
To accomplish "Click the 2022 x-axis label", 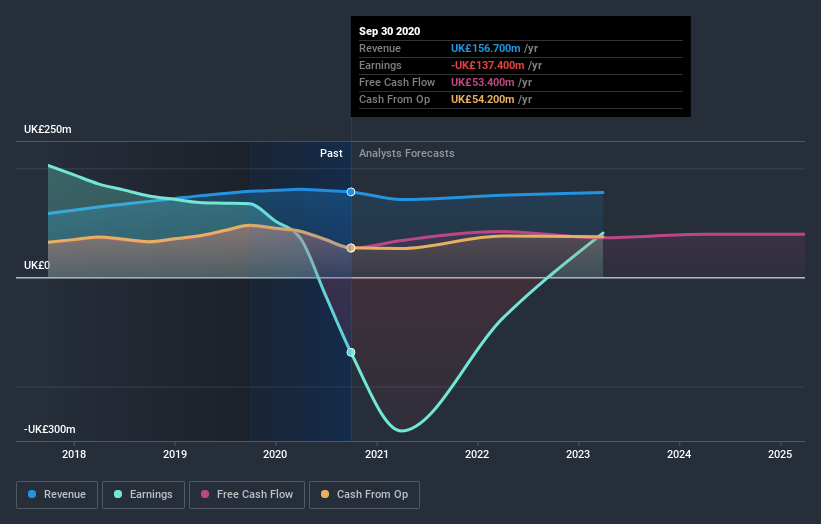I will point(477,454).
